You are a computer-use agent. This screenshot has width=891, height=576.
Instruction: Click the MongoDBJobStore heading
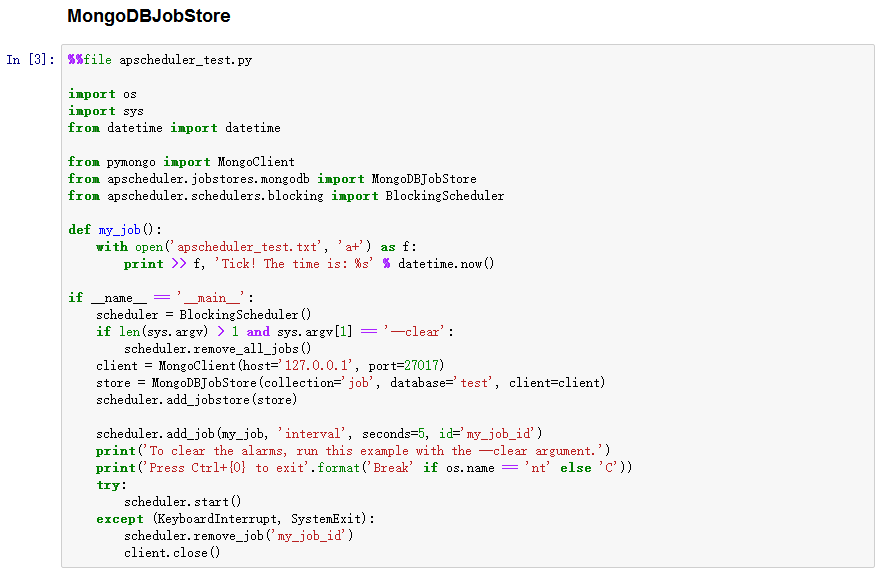pos(148,16)
